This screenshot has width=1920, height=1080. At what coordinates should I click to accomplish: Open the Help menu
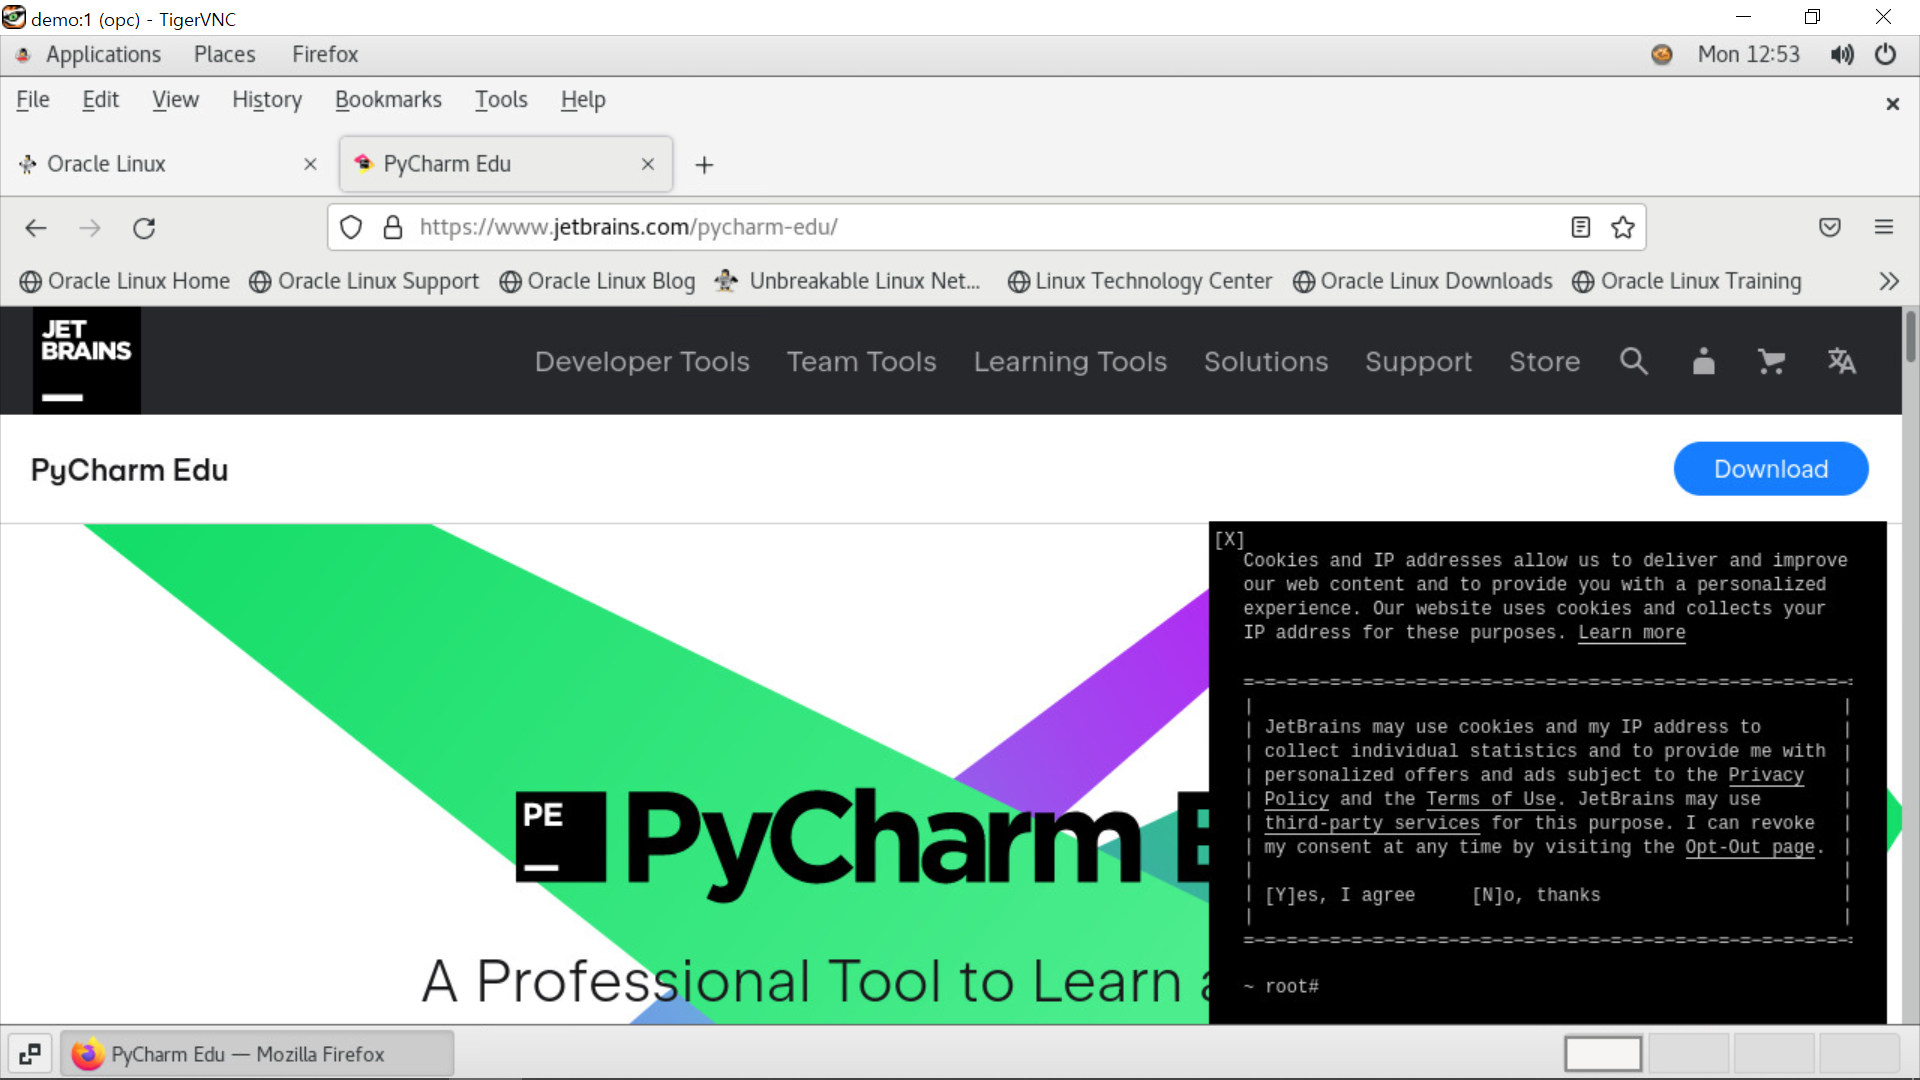coord(583,100)
